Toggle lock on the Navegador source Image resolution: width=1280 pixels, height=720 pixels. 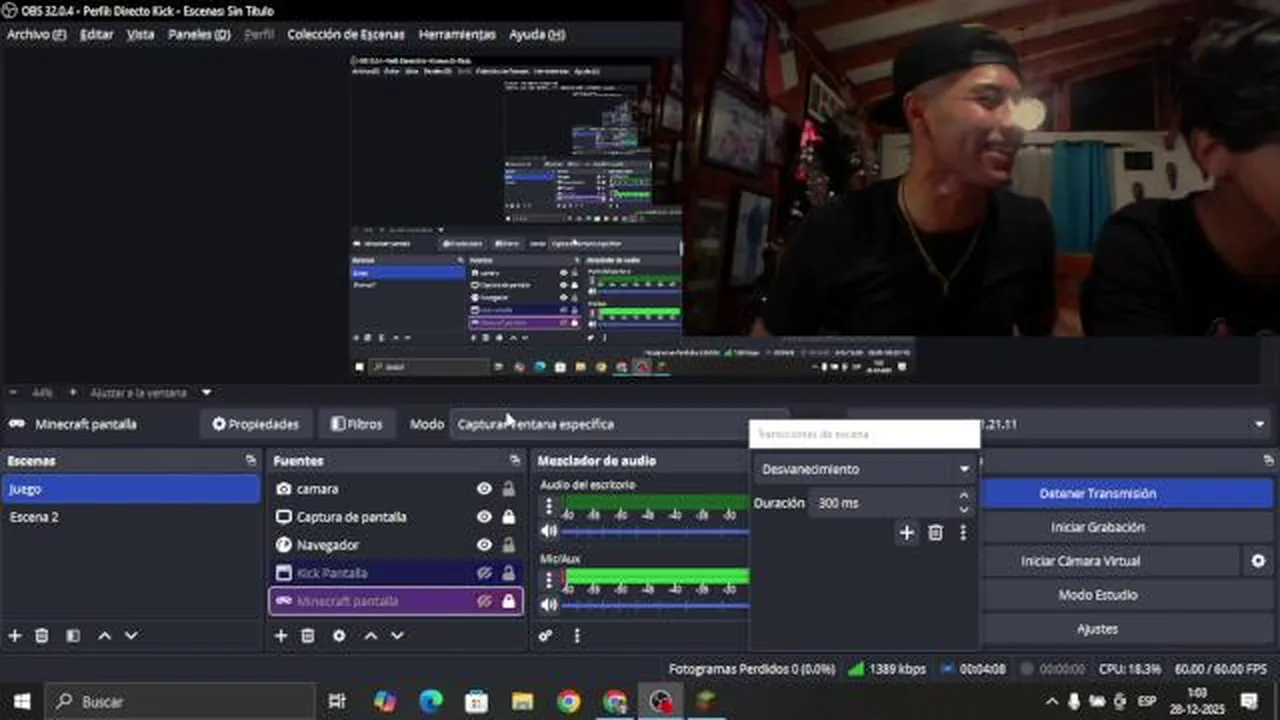(x=508, y=545)
